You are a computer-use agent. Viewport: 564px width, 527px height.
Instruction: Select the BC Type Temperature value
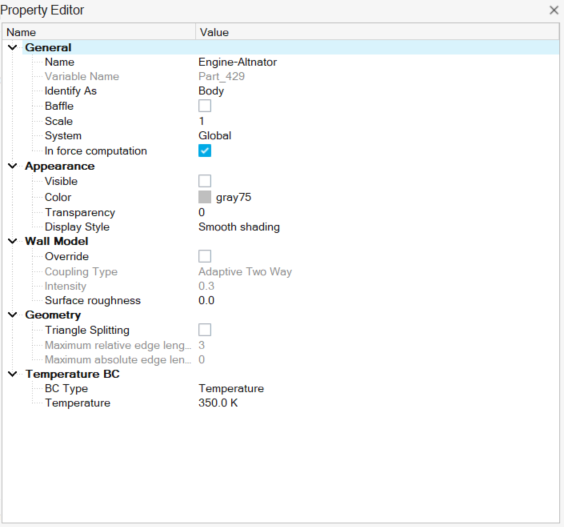pyautogui.click(x=231, y=389)
